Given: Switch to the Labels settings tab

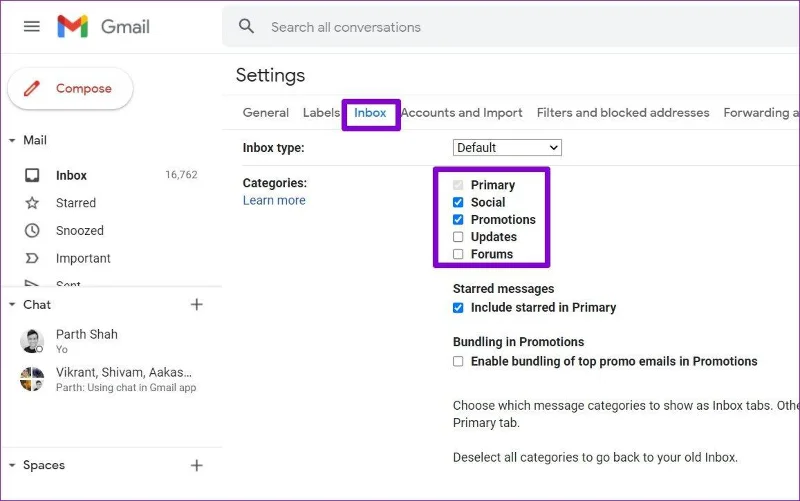Looking at the screenshot, I should [321, 113].
